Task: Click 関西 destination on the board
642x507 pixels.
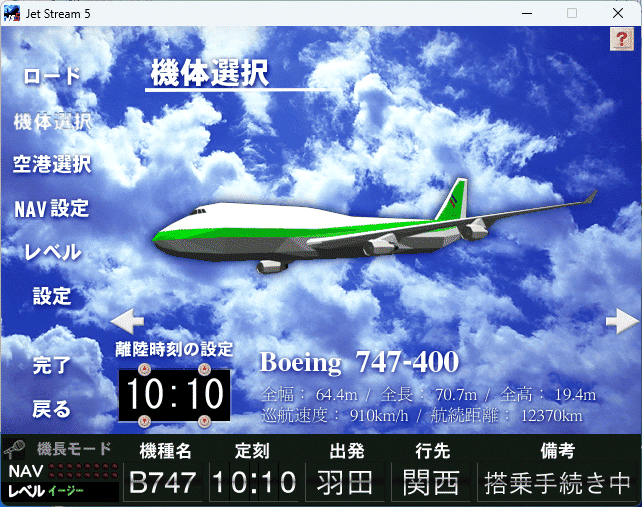Action: [431, 482]
